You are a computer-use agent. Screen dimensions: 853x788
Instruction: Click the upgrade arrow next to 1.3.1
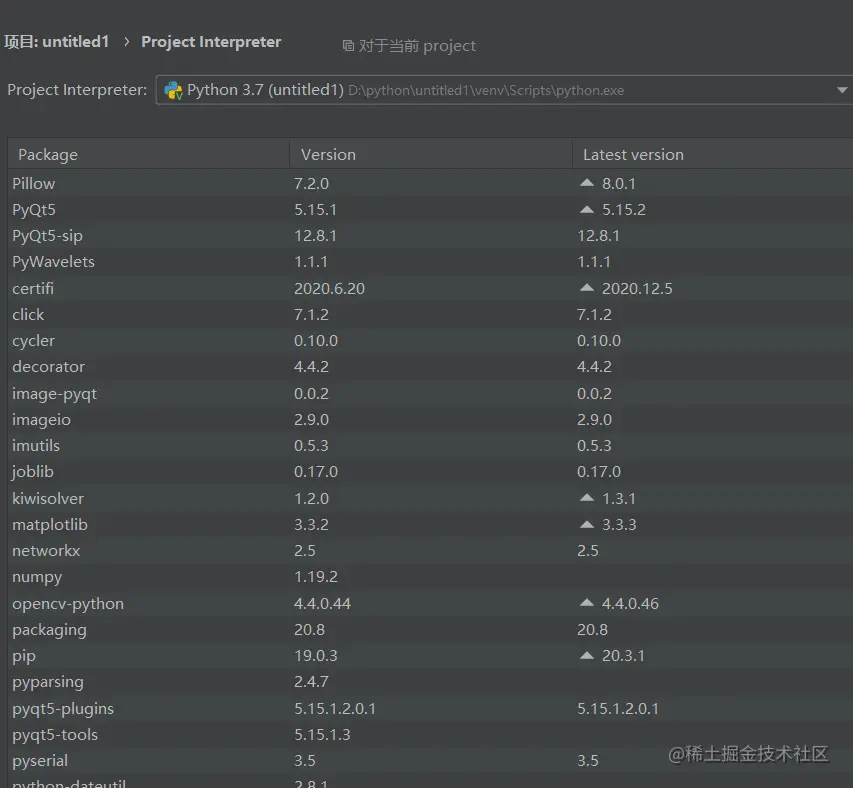pyautogui.click(x=587, y=498)
